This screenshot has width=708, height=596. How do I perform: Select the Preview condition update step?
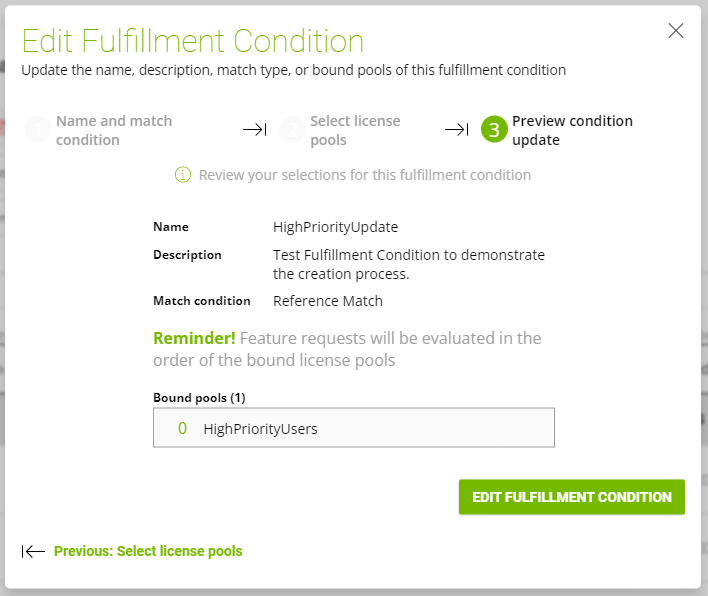coord(572,130)
